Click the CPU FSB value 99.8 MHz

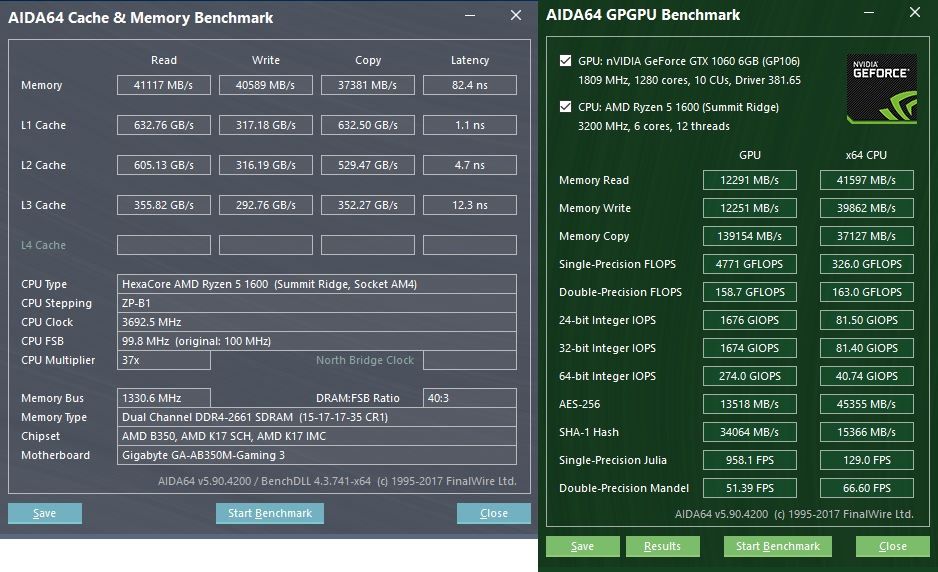tap(316, 341)
